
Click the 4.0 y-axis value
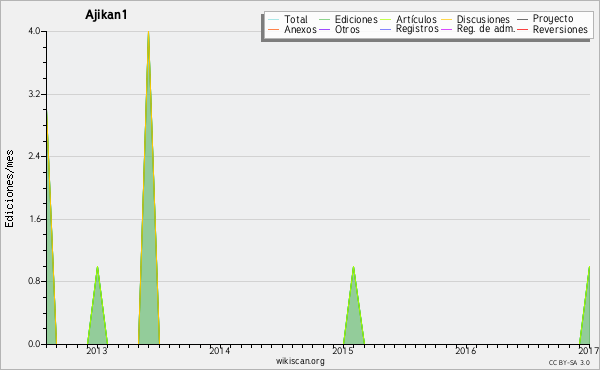[x=34, y=31]
